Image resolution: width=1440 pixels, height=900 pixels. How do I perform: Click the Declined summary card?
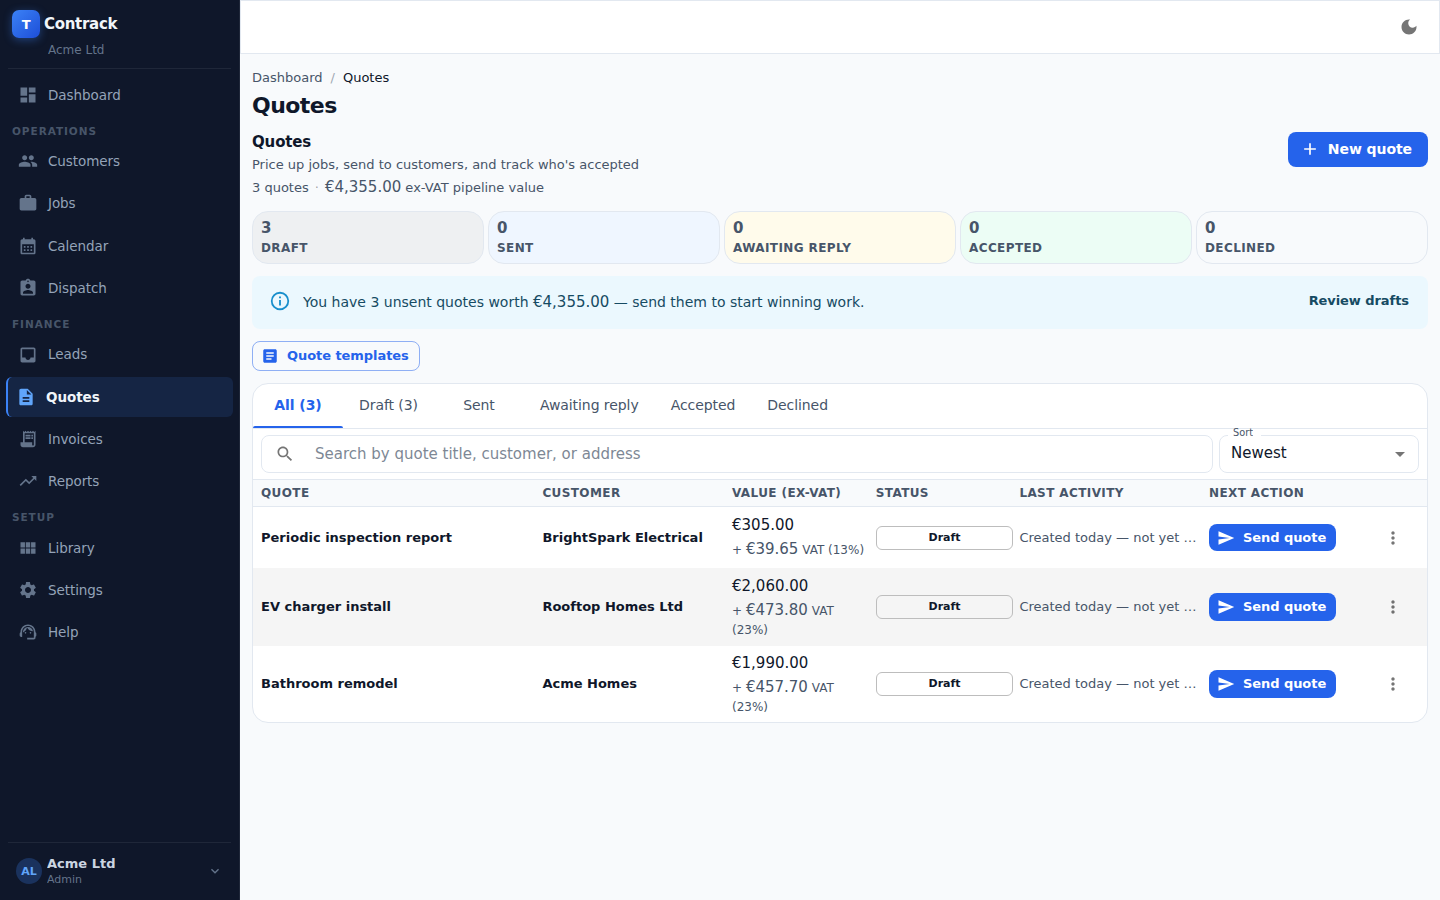coord(1312,237)
